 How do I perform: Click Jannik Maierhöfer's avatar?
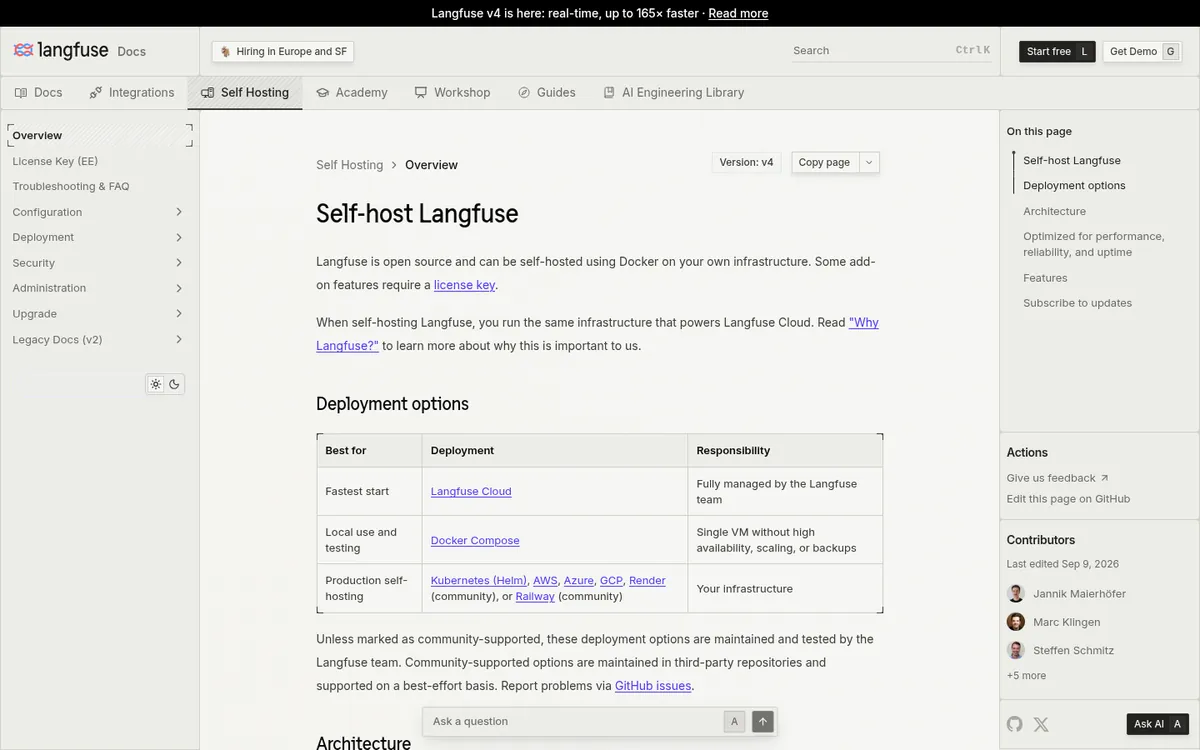[1016, 593]
